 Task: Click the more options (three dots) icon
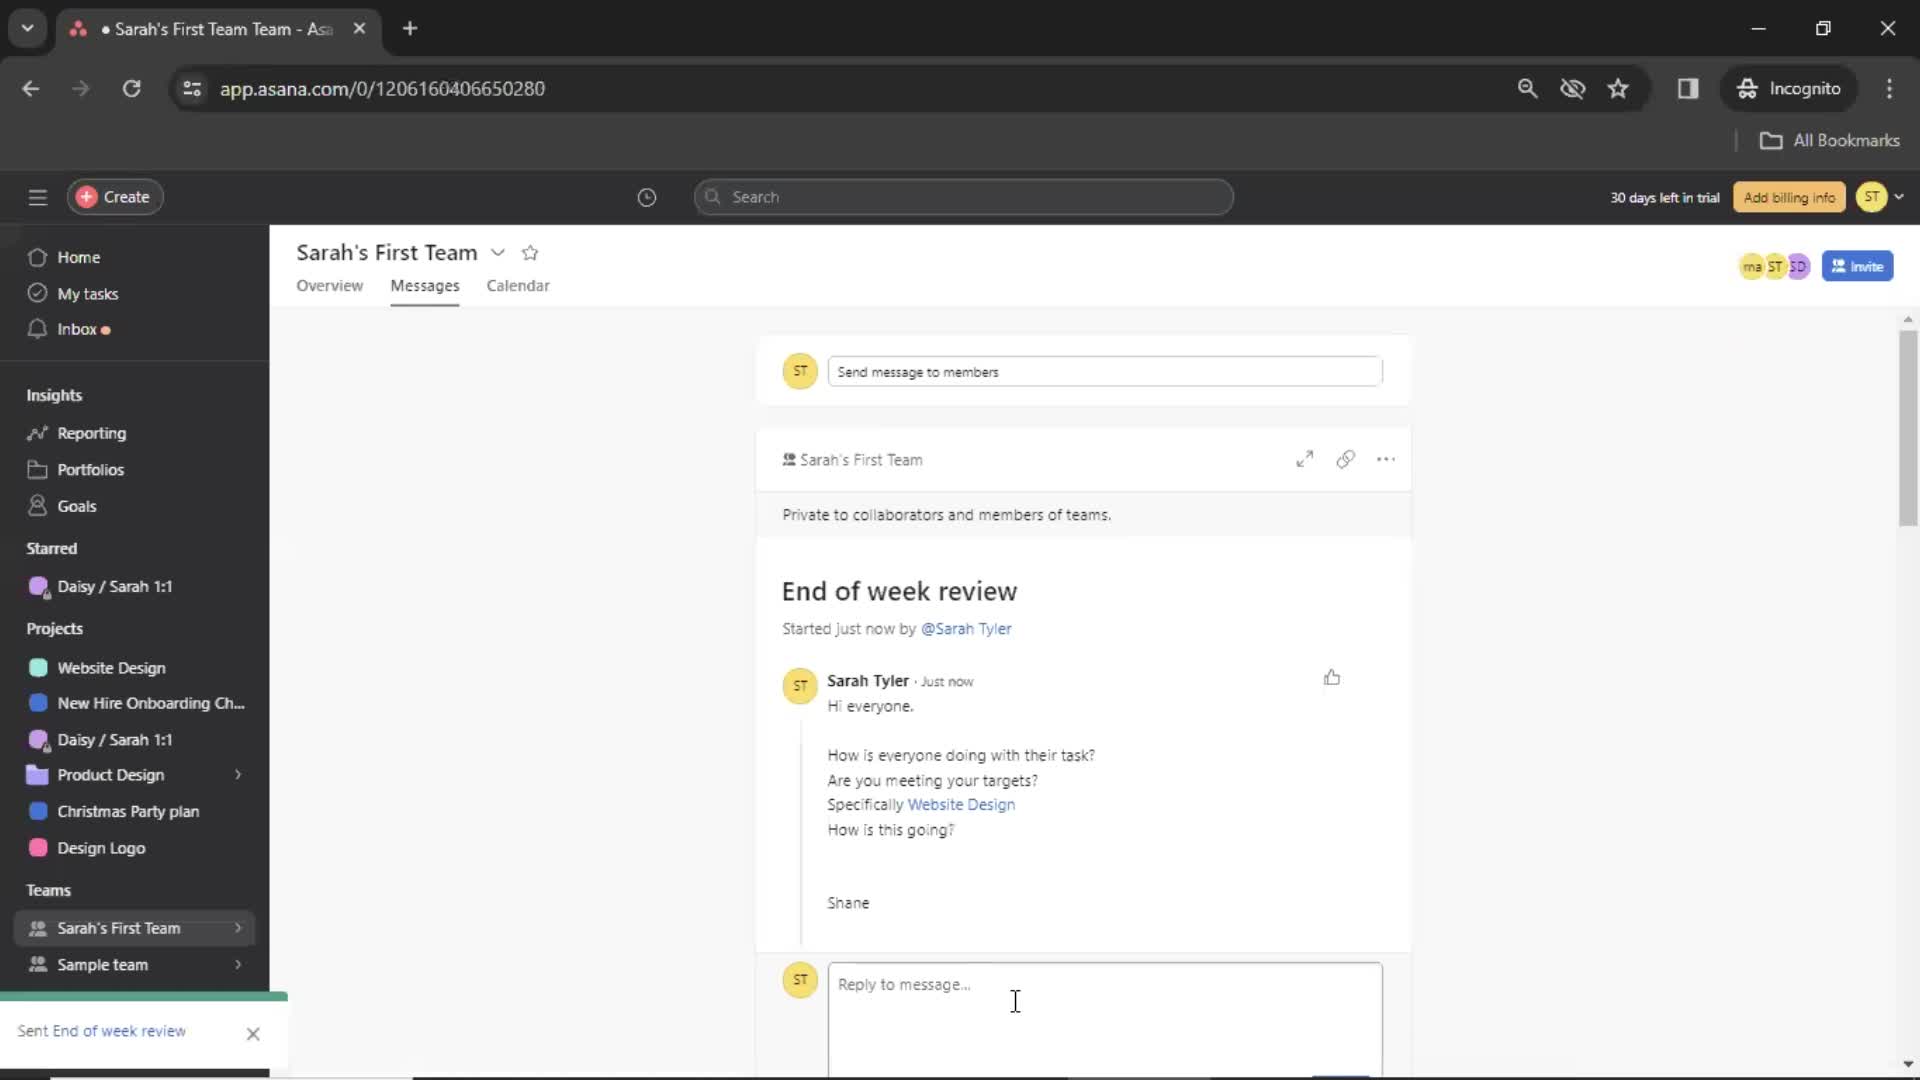tap(1385, 459)
